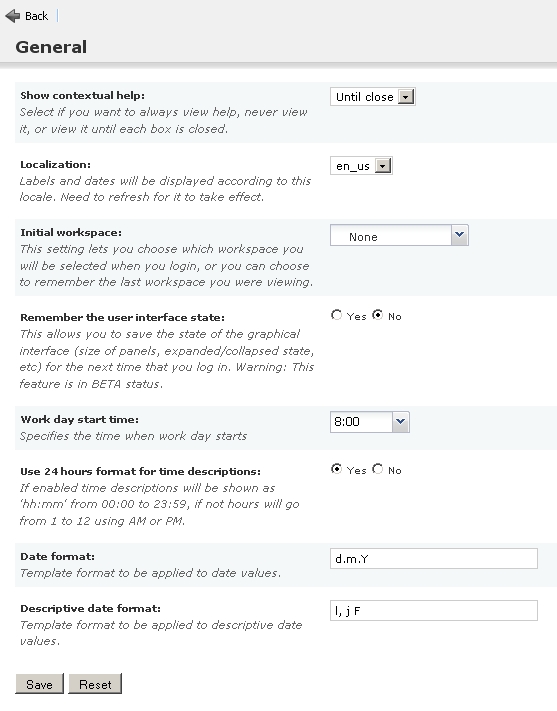Image resolution: width=557 pixels, height=711 pixels.
Task: Click the Date format d.m.Y field
Action: (x=434, y=559)
